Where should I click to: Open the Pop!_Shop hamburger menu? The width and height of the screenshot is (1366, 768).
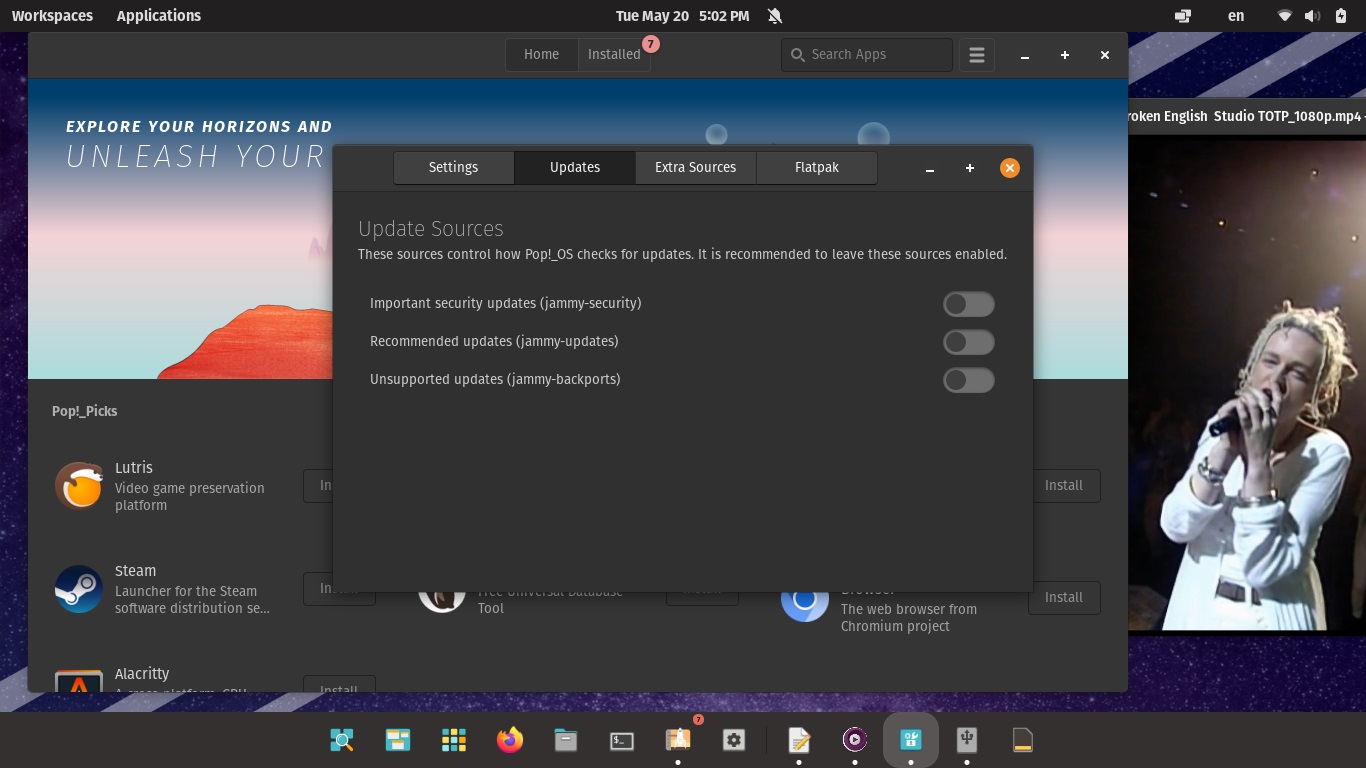(x=977, y=55)
